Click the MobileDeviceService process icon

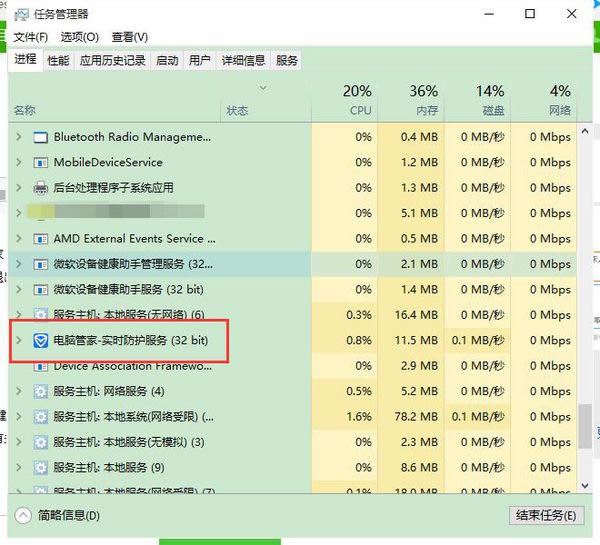point(41,162)
